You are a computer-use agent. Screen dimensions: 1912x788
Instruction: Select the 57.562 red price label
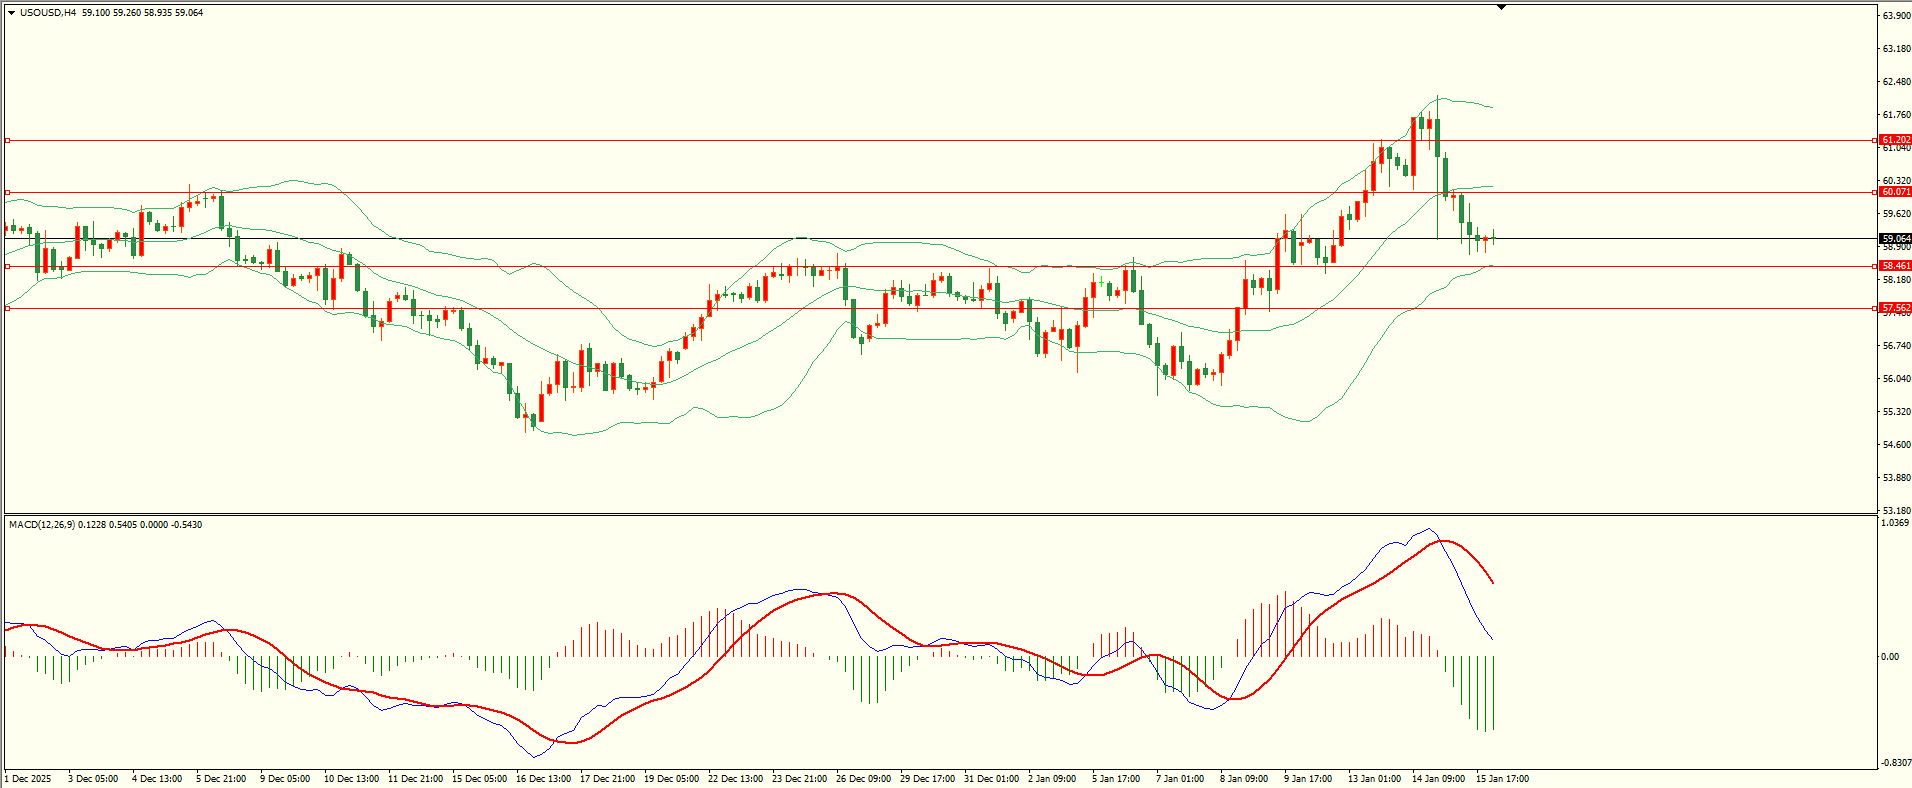click(x=1895, y=309)
